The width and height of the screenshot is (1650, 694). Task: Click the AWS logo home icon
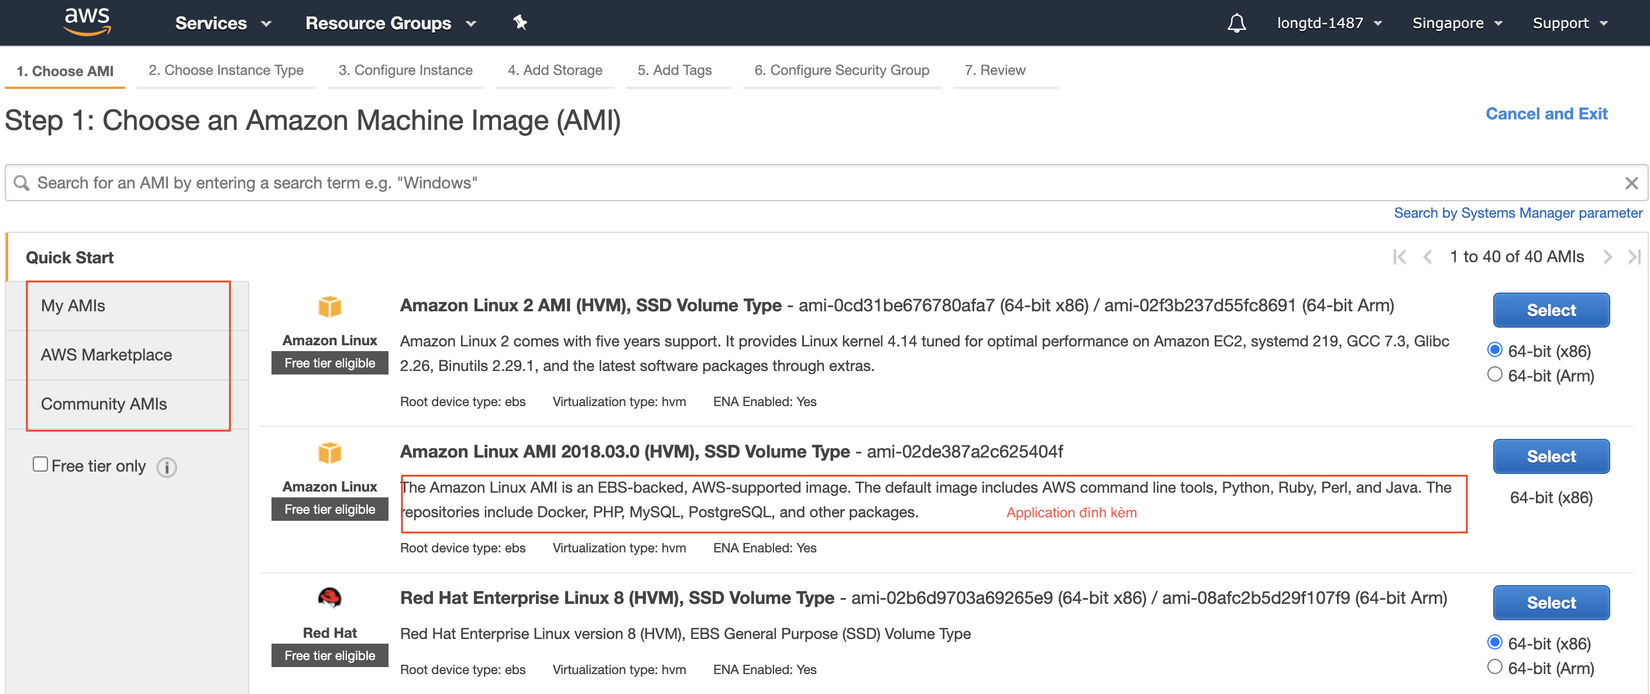pos(87,22)
